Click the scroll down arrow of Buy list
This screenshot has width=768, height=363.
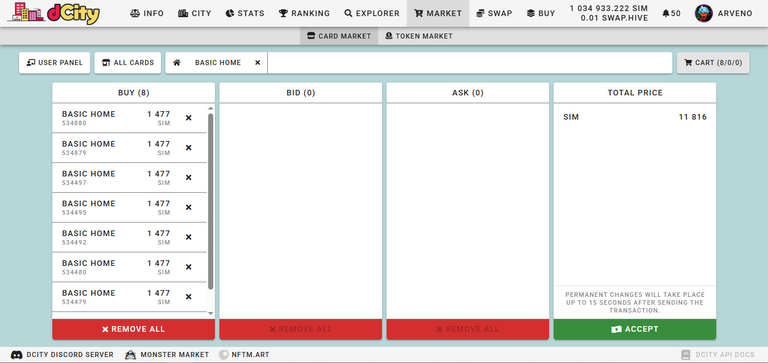pyautogui.click(x=211, y=313)
